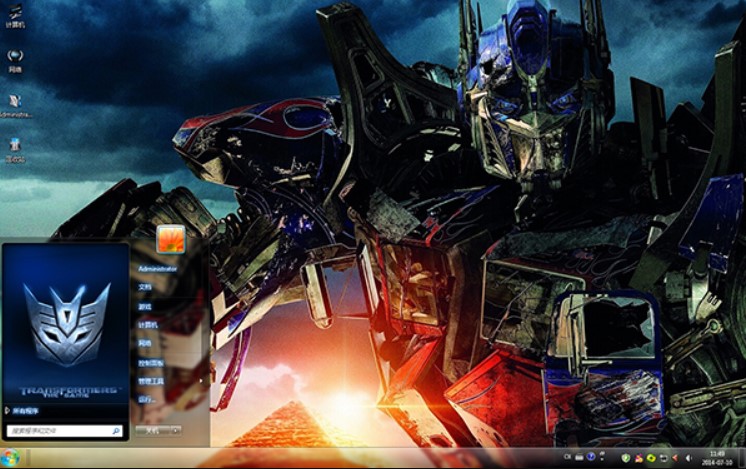Click the blue round help tray icon
Image resolution: width=746 pixels, height=469 pixels.
[591, 457]
